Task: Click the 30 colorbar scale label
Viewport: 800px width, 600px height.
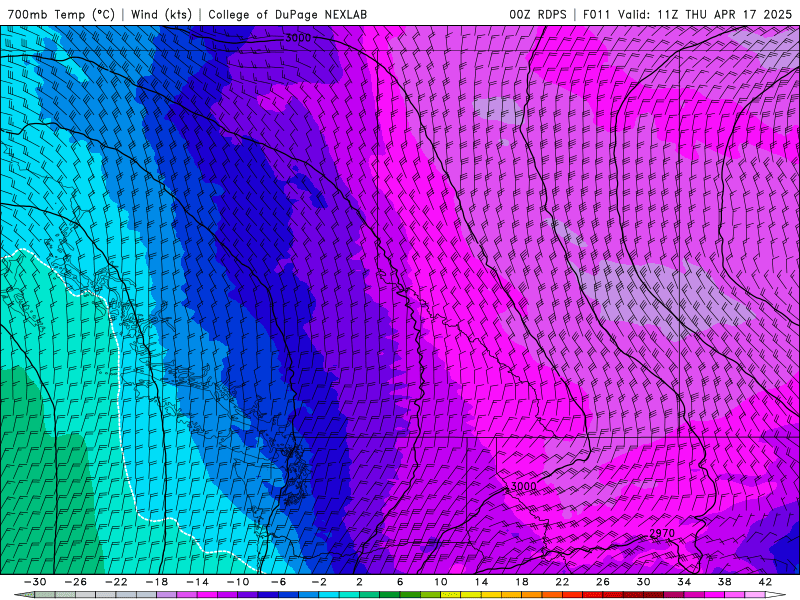Action: pyautogui.click(x=643, y=582)
